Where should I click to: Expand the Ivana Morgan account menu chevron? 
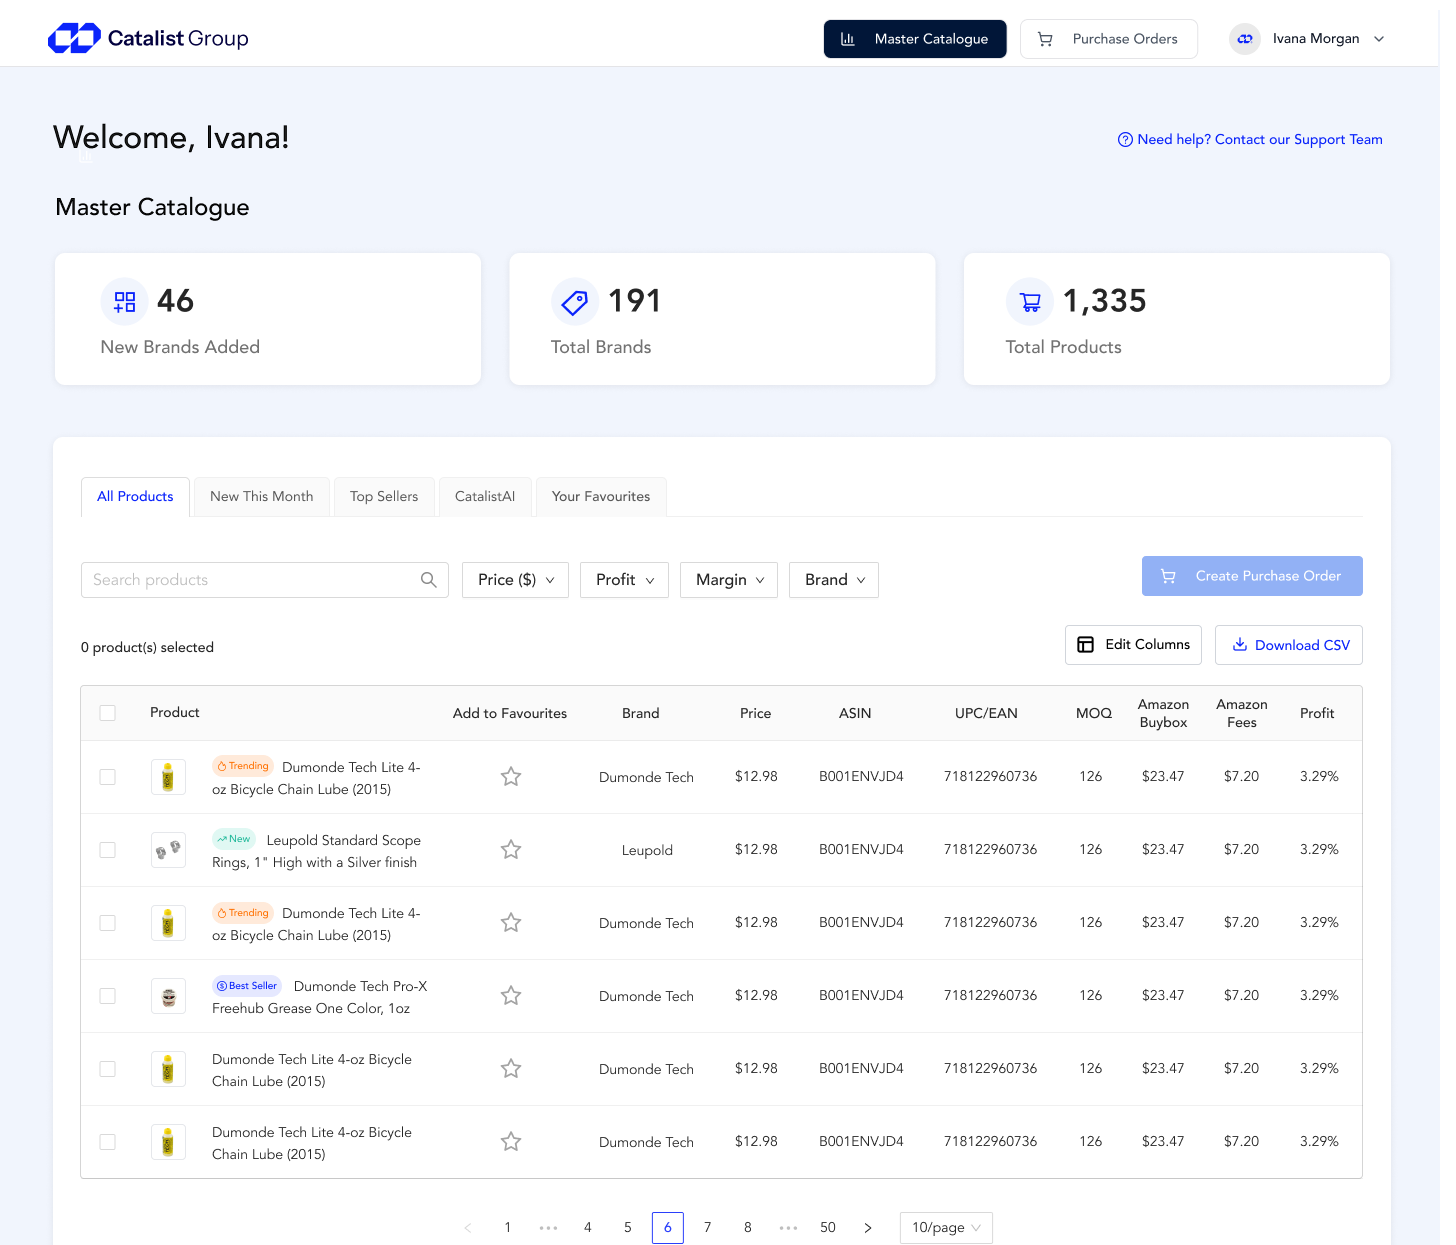click(x=1379, y=39)
